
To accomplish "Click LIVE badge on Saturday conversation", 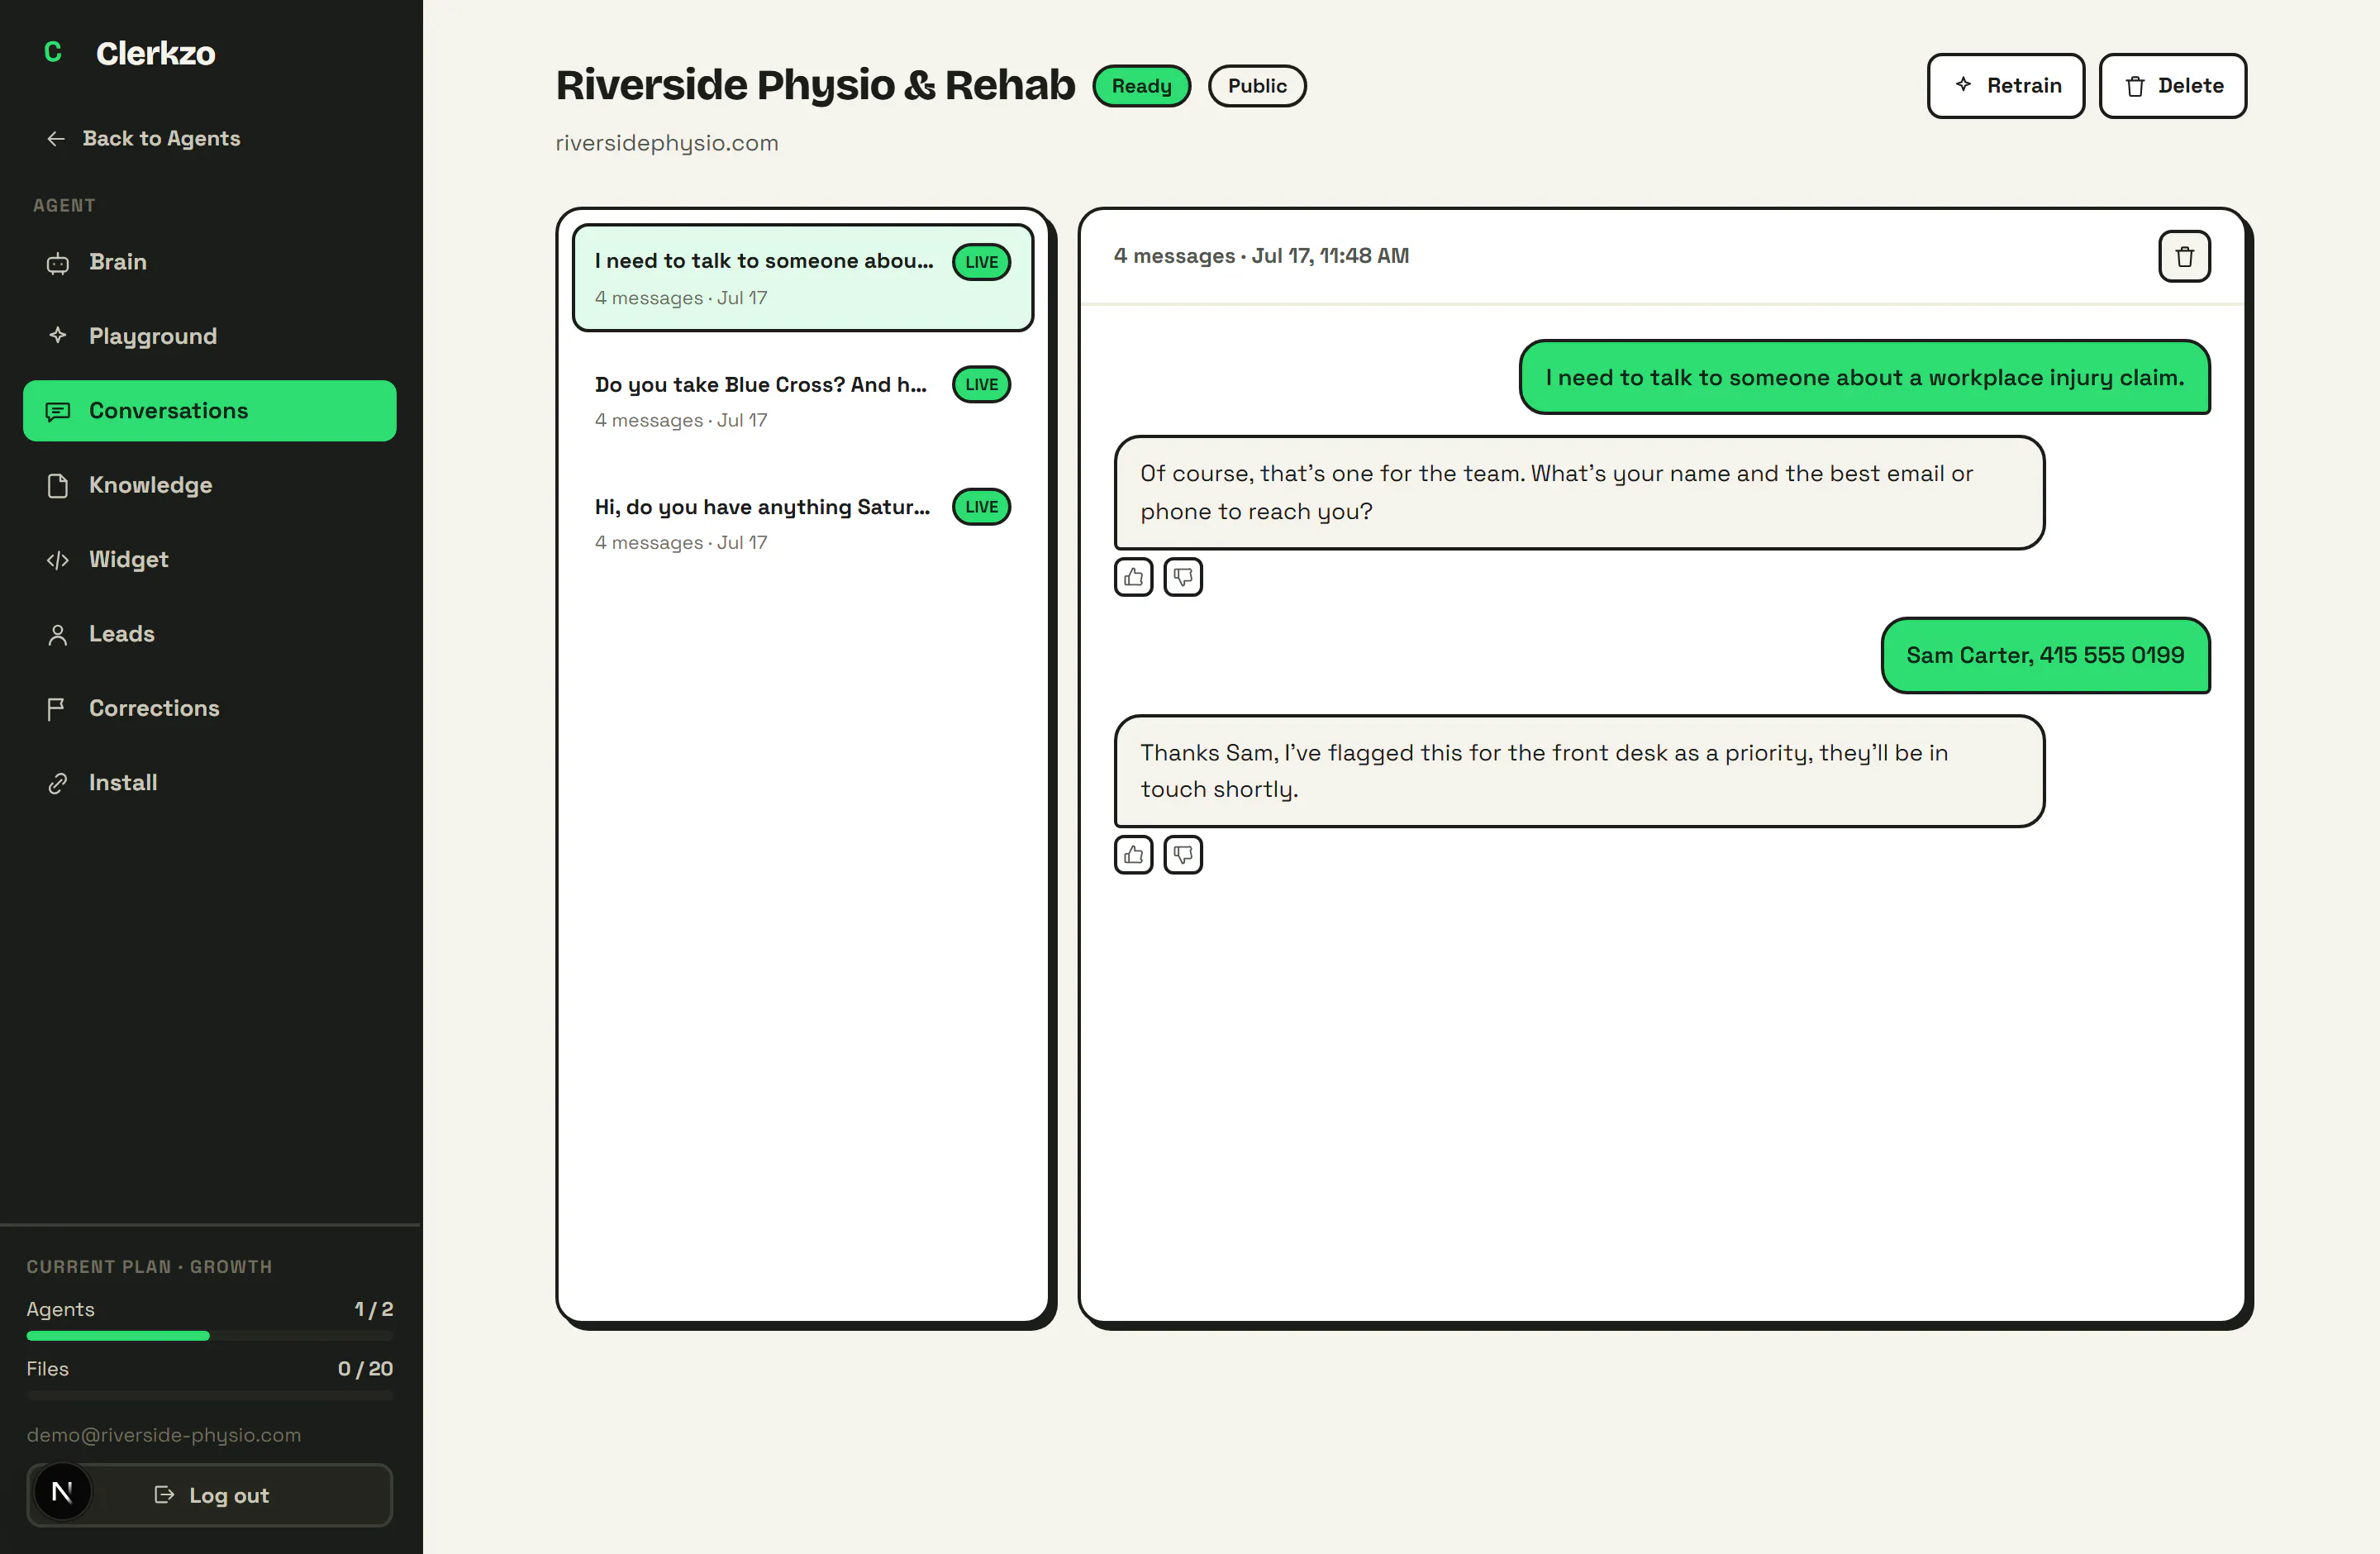I will click(981, 507).
